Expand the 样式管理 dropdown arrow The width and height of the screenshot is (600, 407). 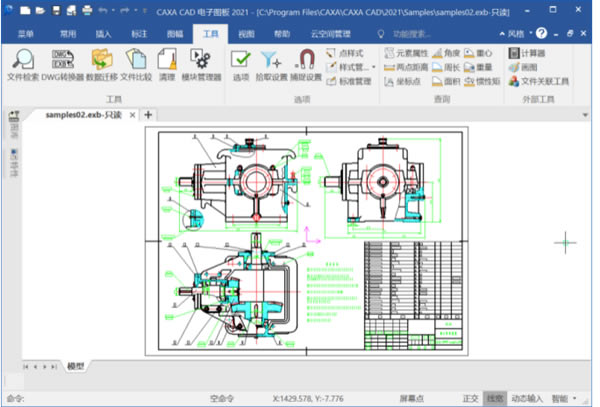click(373, 67)
